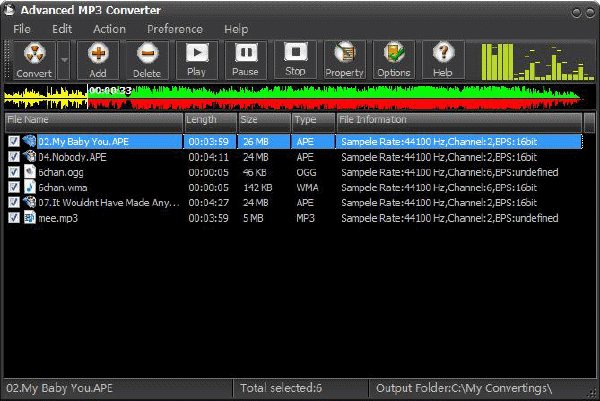Viewport: 600px width, 401px height.
Task: Pause the current playback
Action: tap(246, 60)
